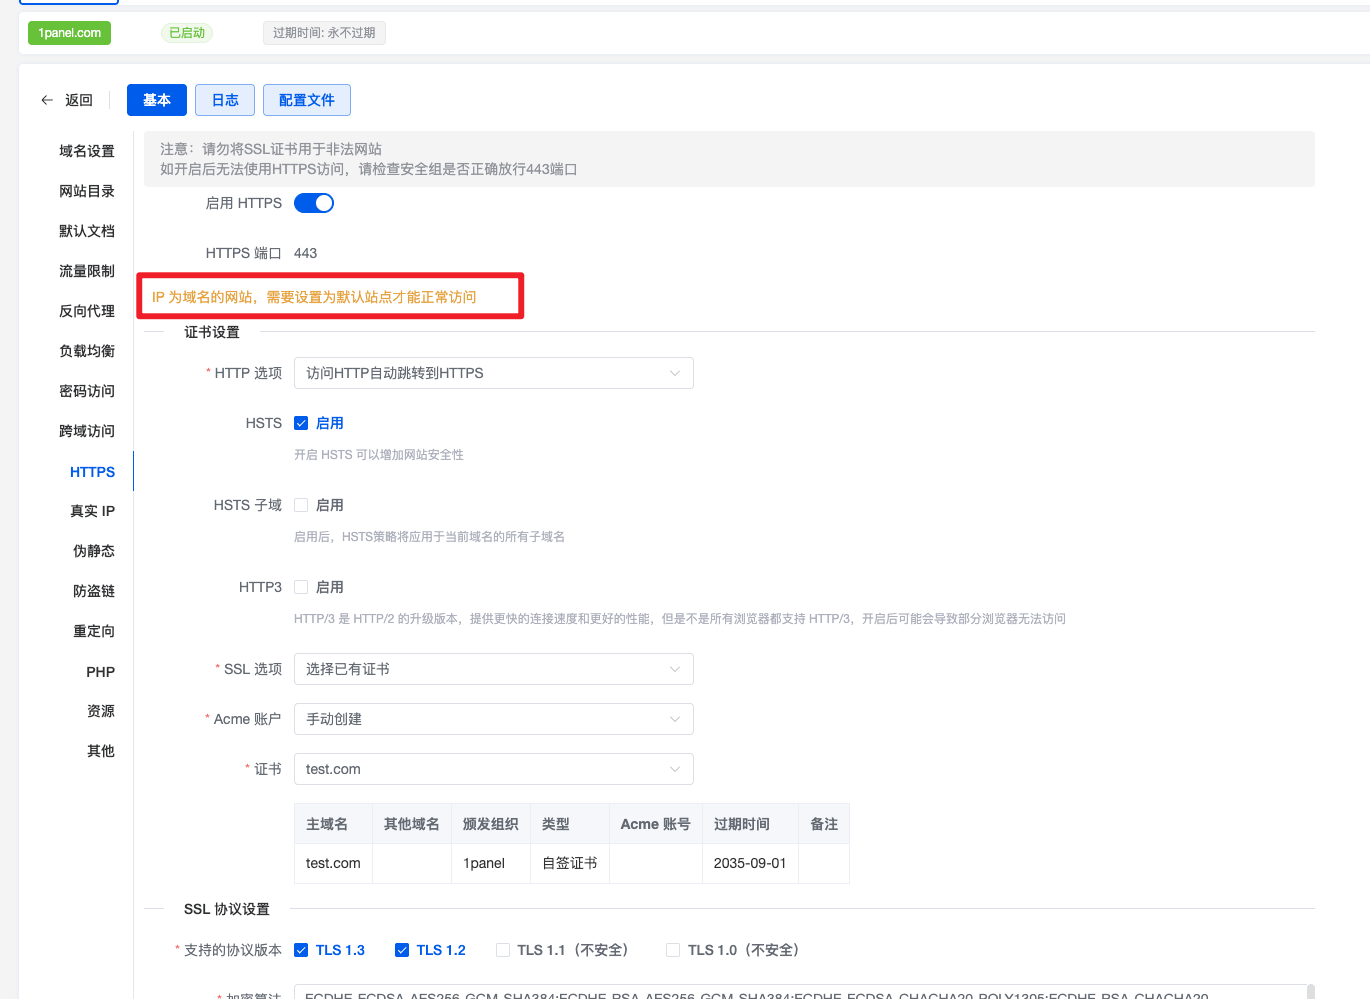This screenshot has width=1370, height=999.
Task: Click the 1panel.com site tag
Action: click(69, 33)
